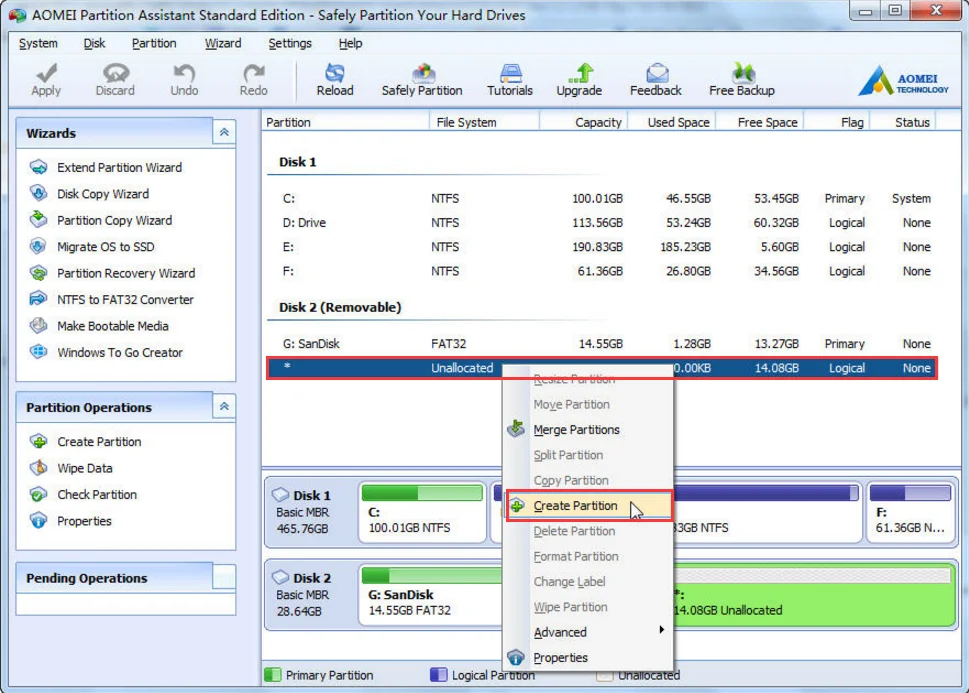Image resolution: width=969 pixels, height=693 pixels.
Task: Click the Disk 1 drive icon
Action: tap(281, 495)
